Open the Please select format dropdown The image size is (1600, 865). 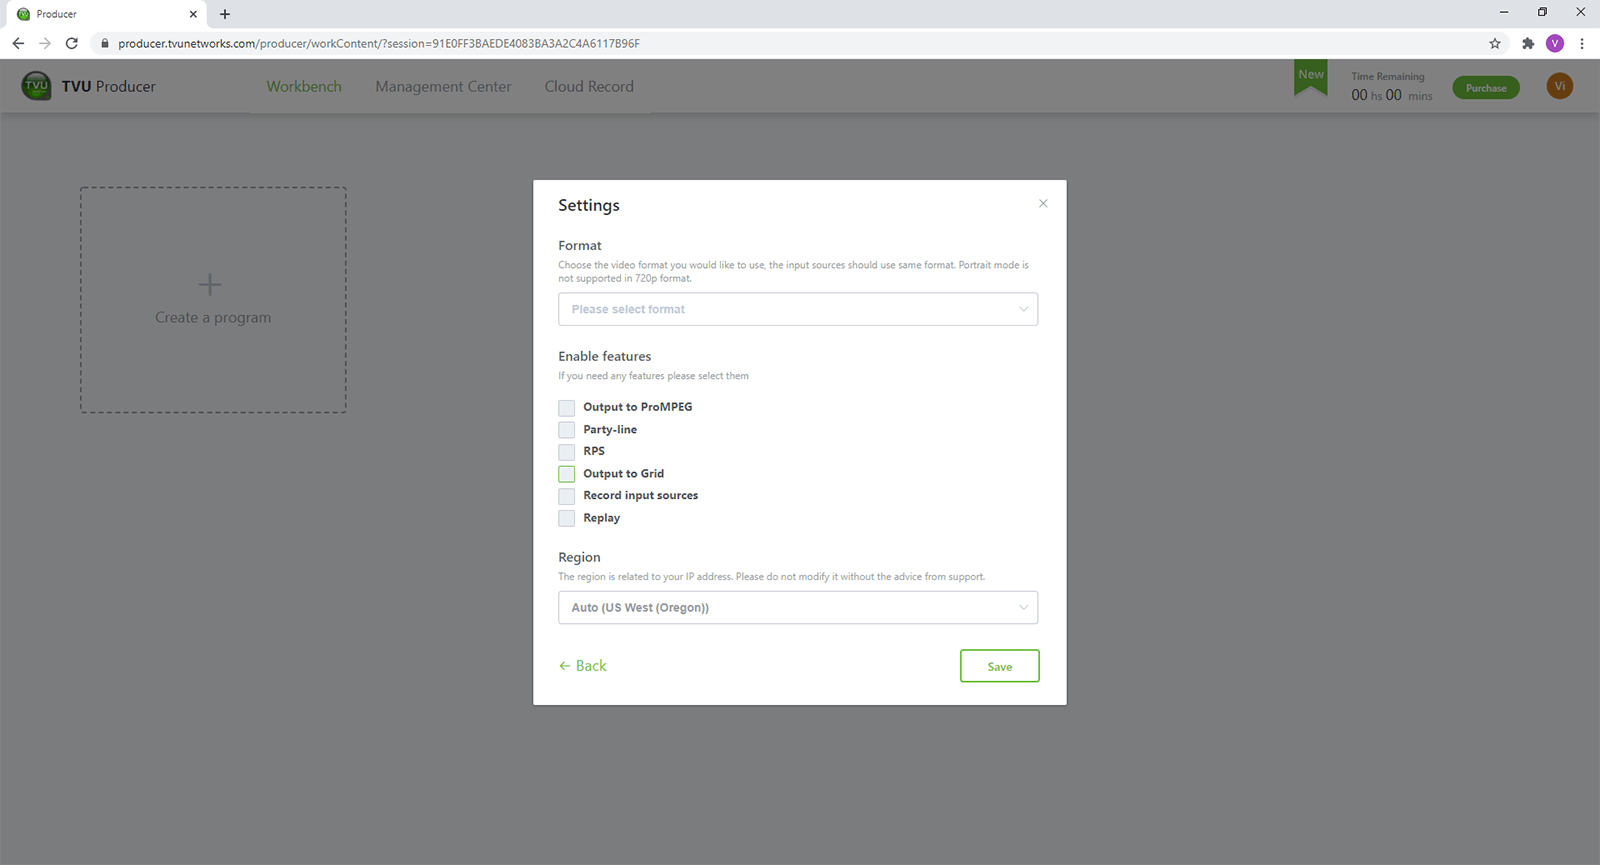798,309
